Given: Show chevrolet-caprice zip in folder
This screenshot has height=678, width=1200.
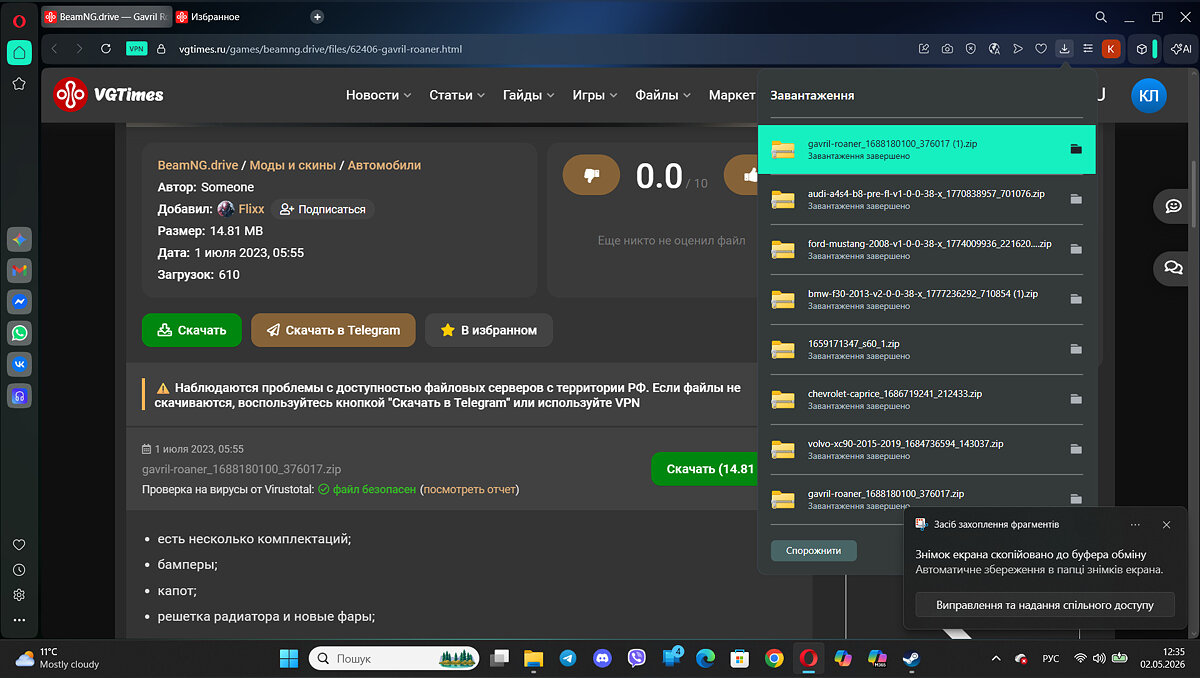Looking at the screenshot, I should (x=1076, y=399).
